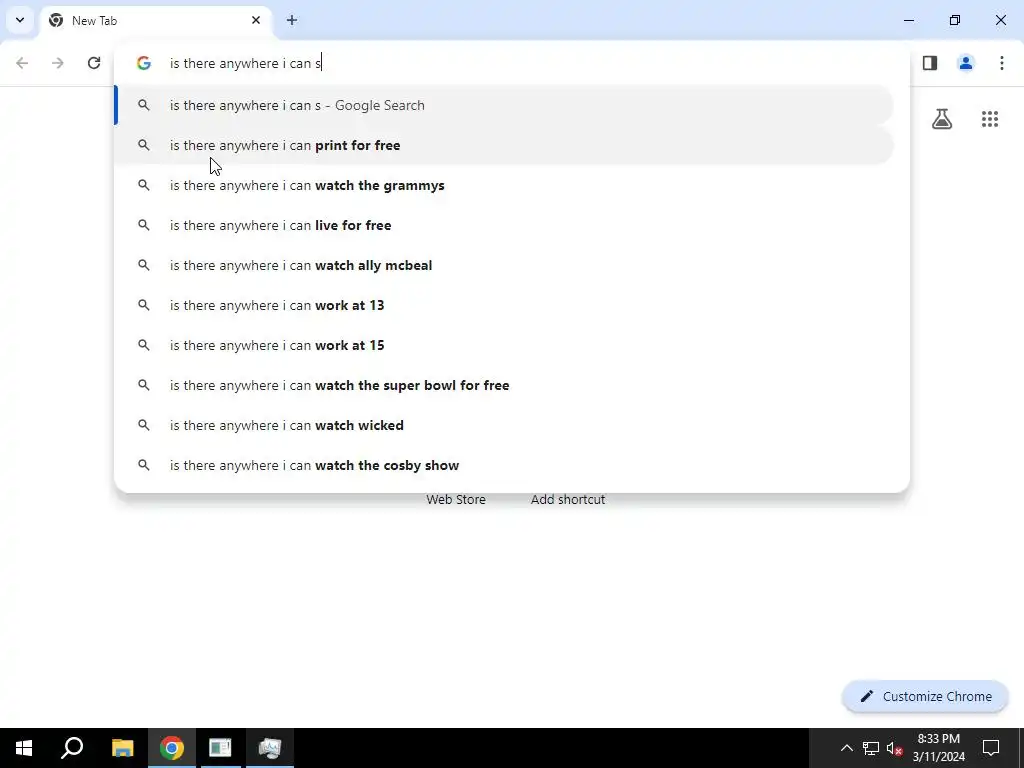Reload the page with refresh icon
Viewport: 1024px width, 768px height.
point(94,63)
